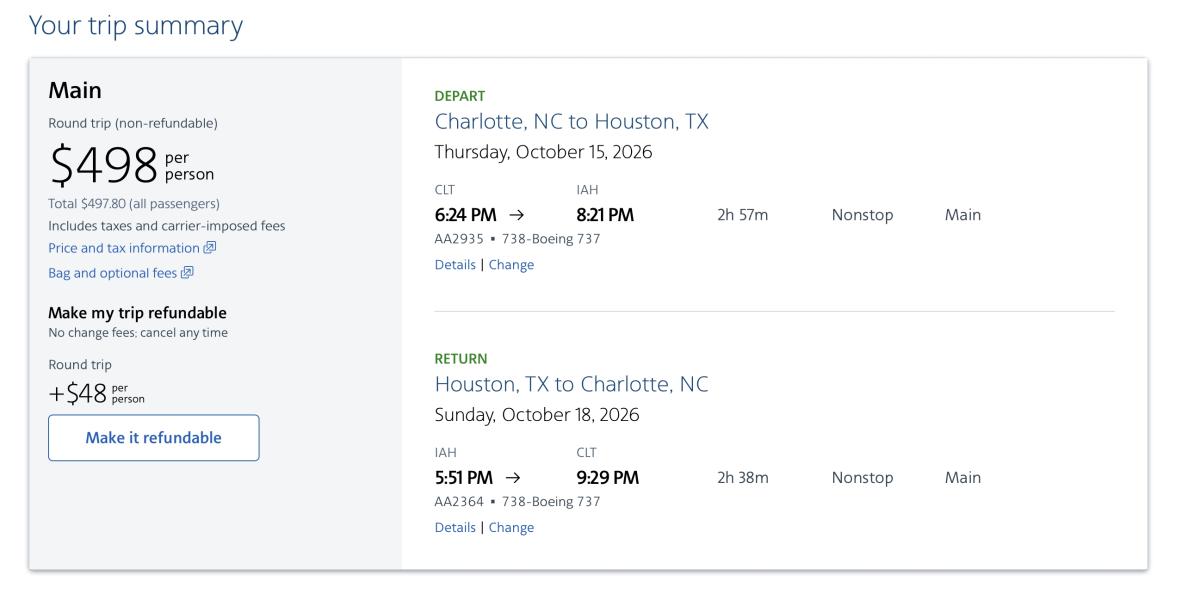Open Price and tax information link
1200x594 pixels.
click(124, 248)
